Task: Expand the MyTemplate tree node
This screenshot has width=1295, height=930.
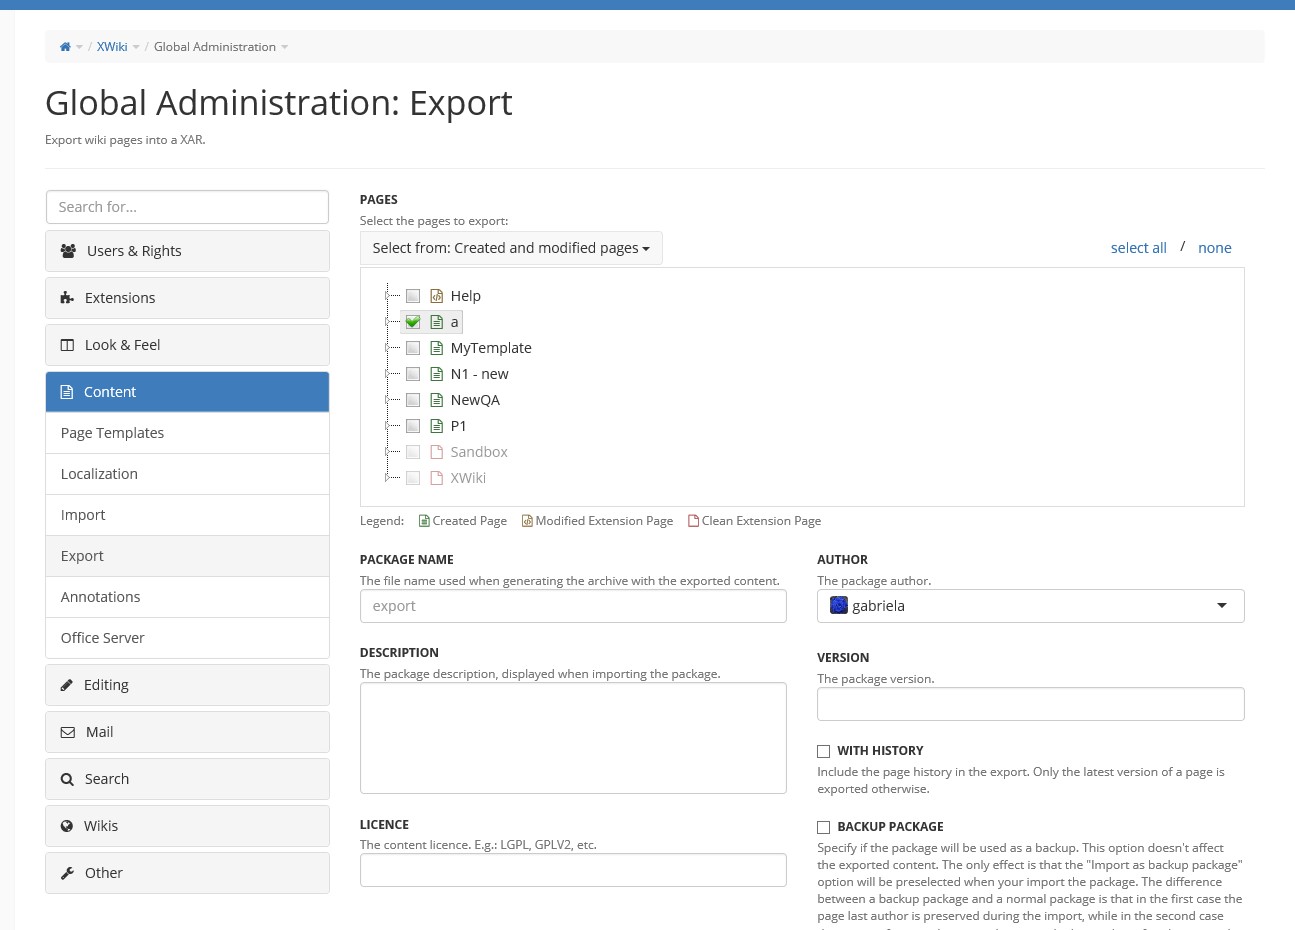Action: (388, 348)
